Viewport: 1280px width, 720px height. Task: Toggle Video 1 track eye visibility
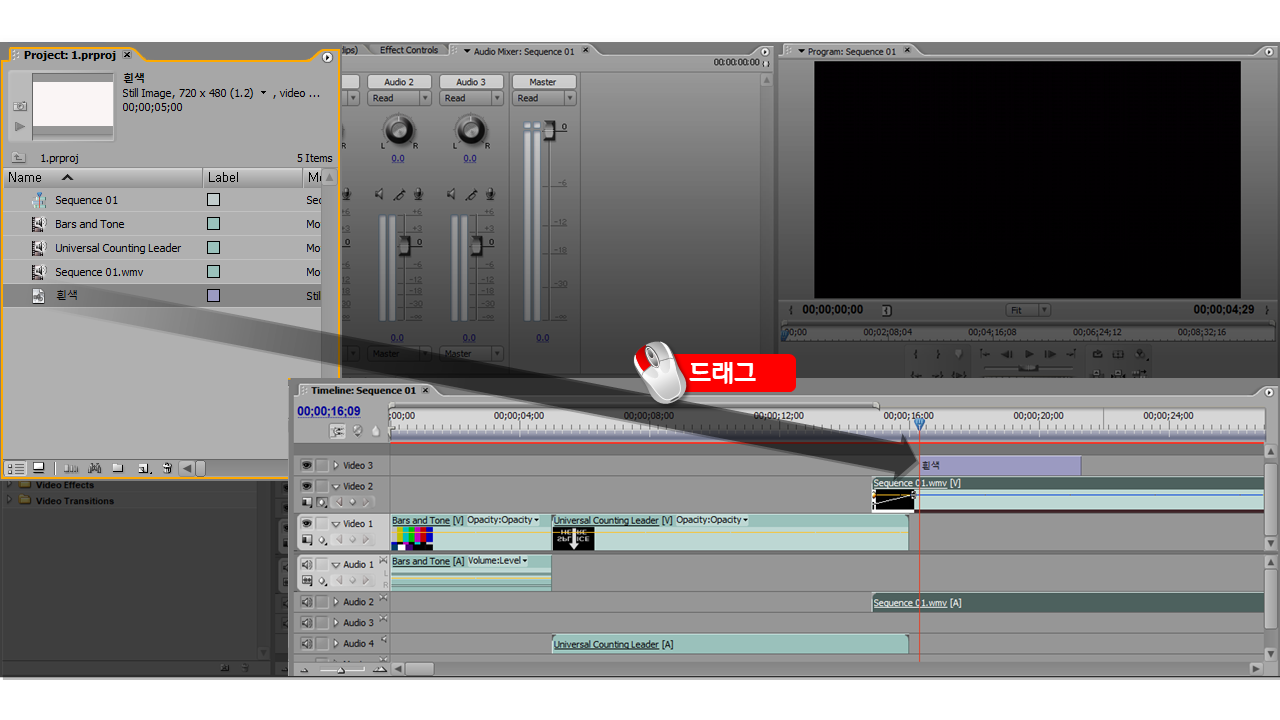point(307,523)
